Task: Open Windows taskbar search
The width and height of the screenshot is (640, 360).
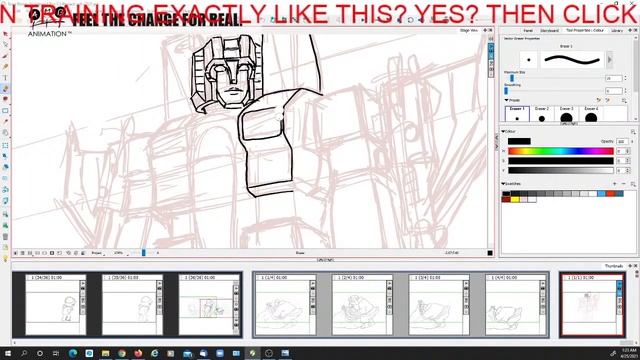Action: tap(24, 353)
